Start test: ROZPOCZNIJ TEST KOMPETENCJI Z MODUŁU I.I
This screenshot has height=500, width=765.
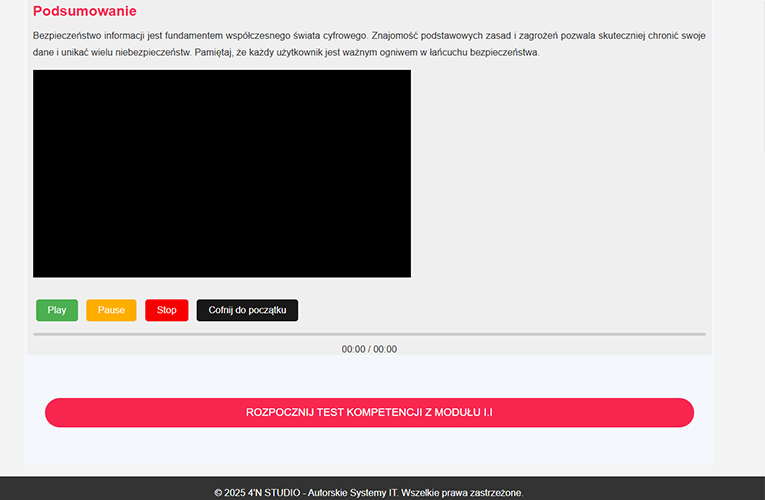click(369, 413)
